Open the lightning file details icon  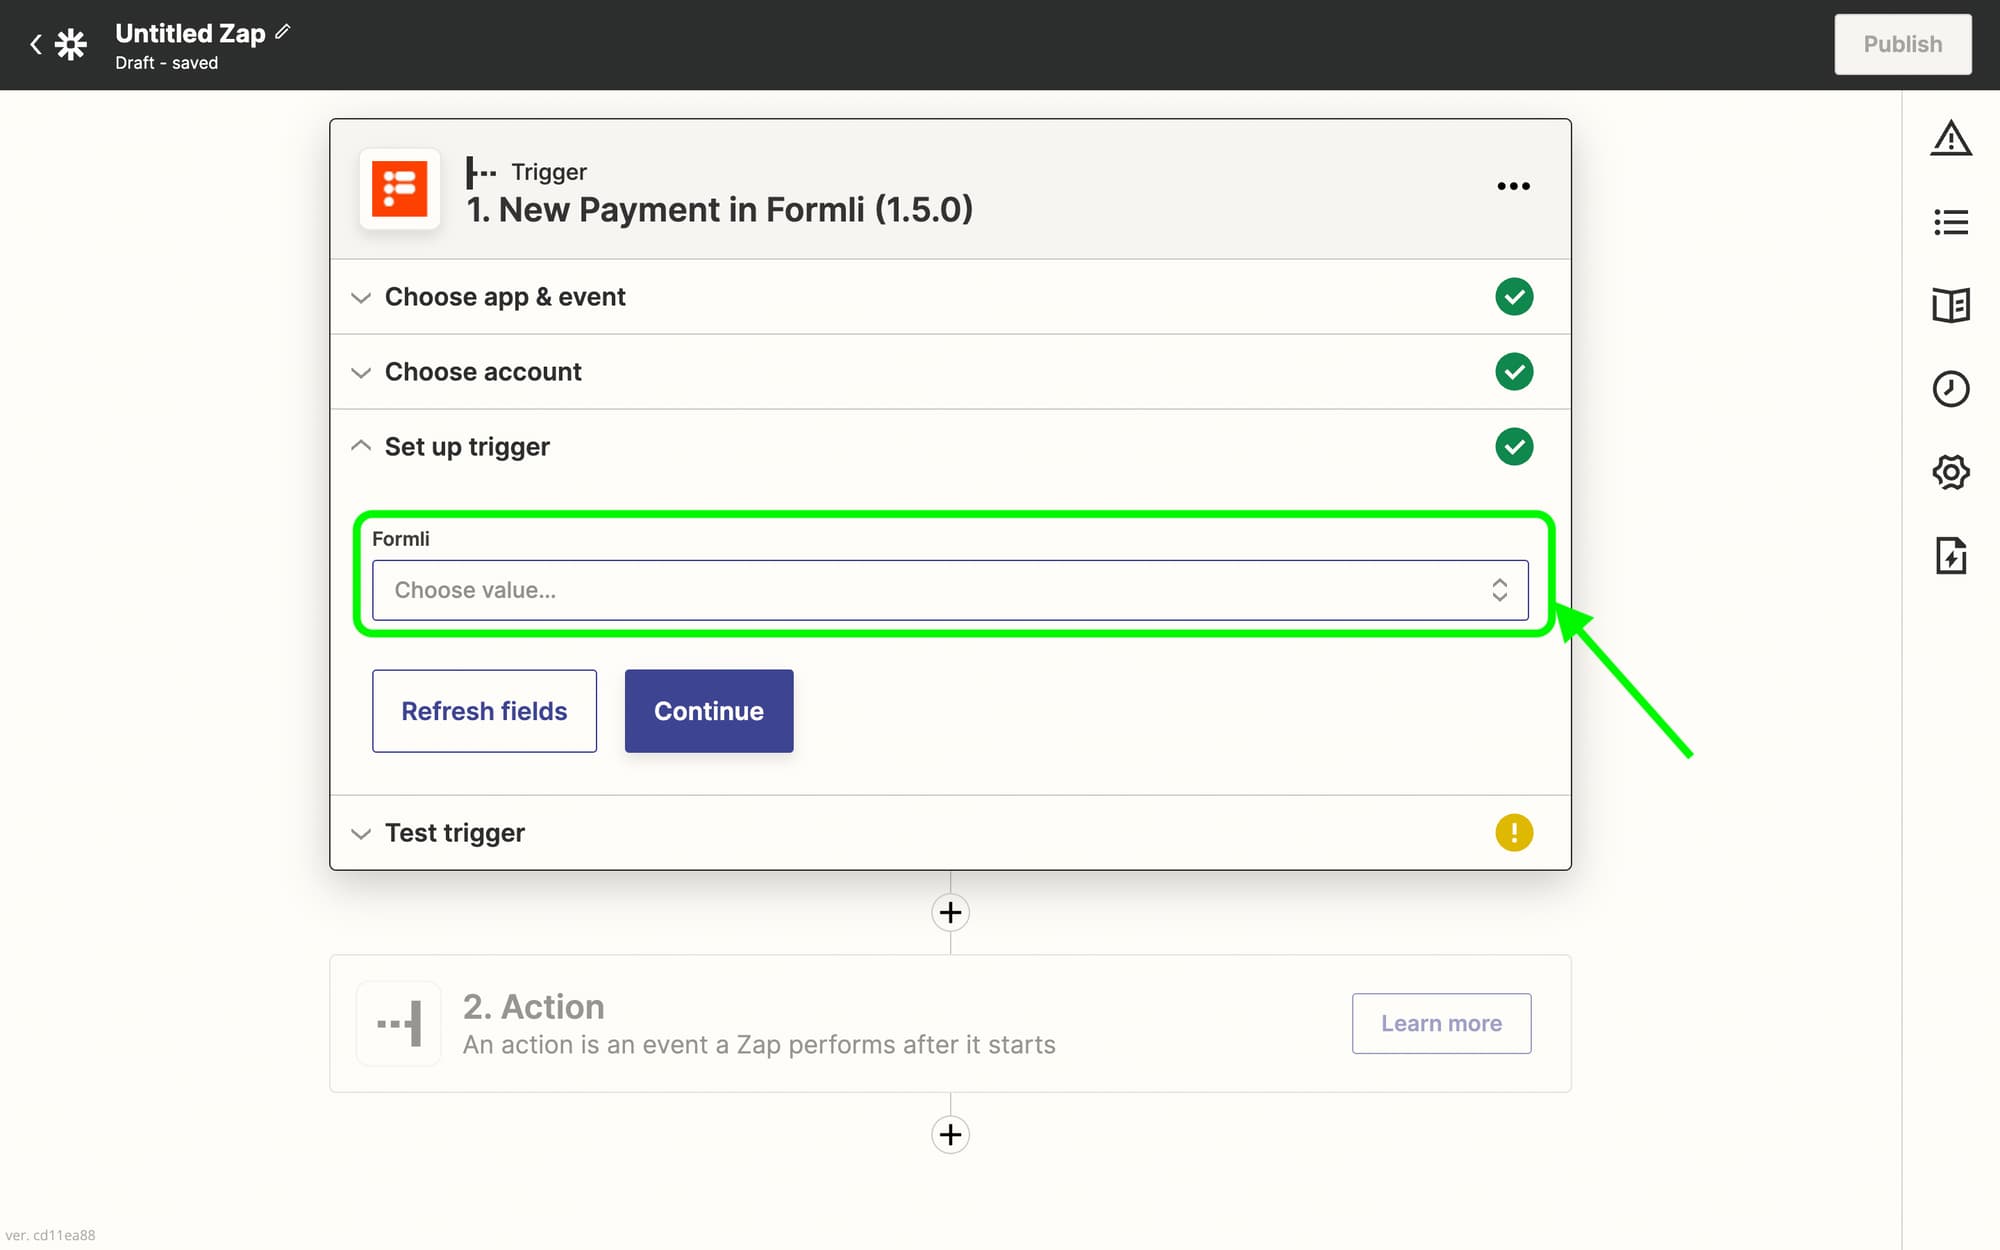(x=1950, y=555)
